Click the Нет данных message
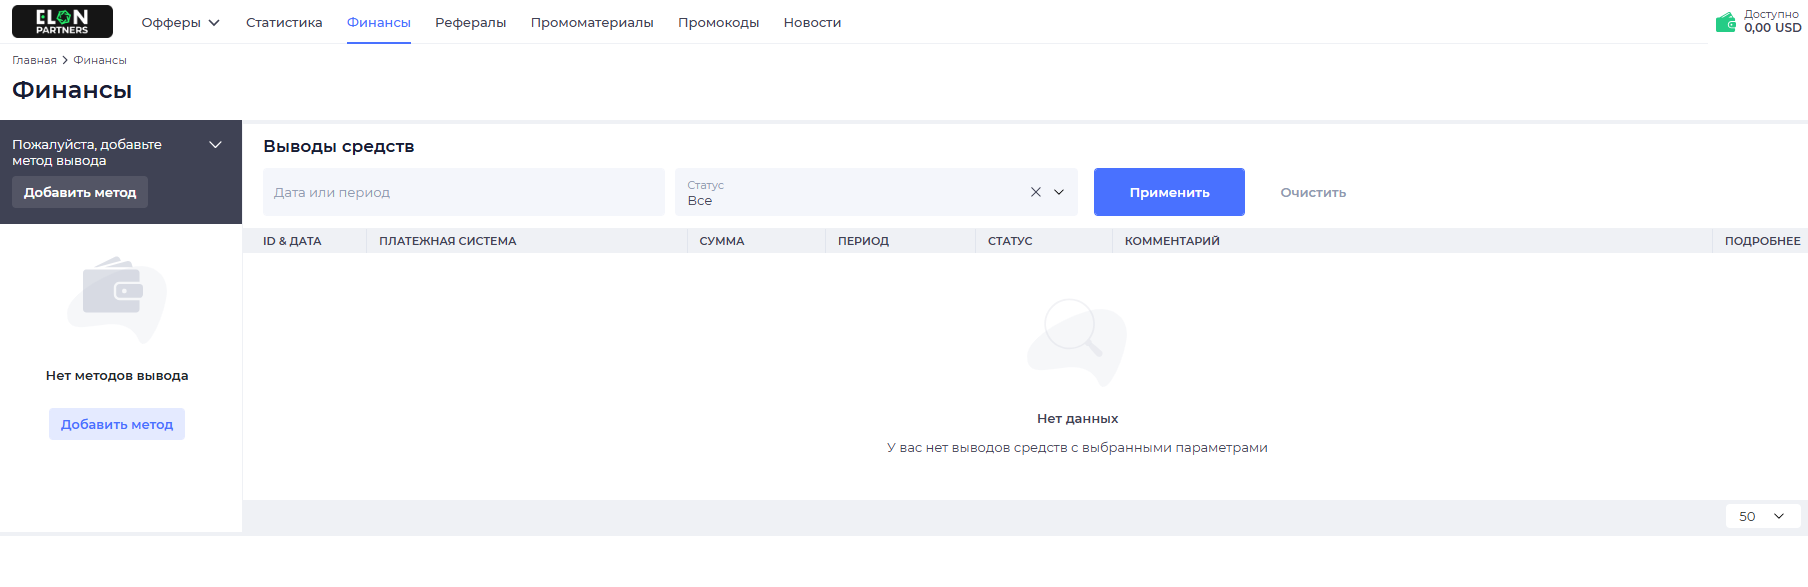1808x587 pixels. [1077, 419]
